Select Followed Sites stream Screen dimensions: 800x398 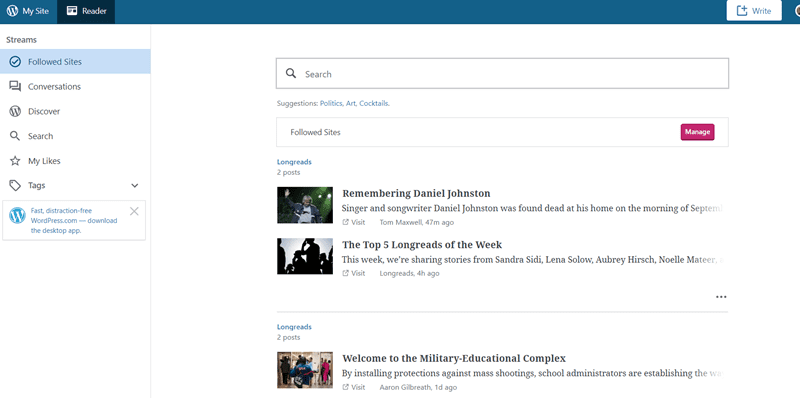click(75, 62)
